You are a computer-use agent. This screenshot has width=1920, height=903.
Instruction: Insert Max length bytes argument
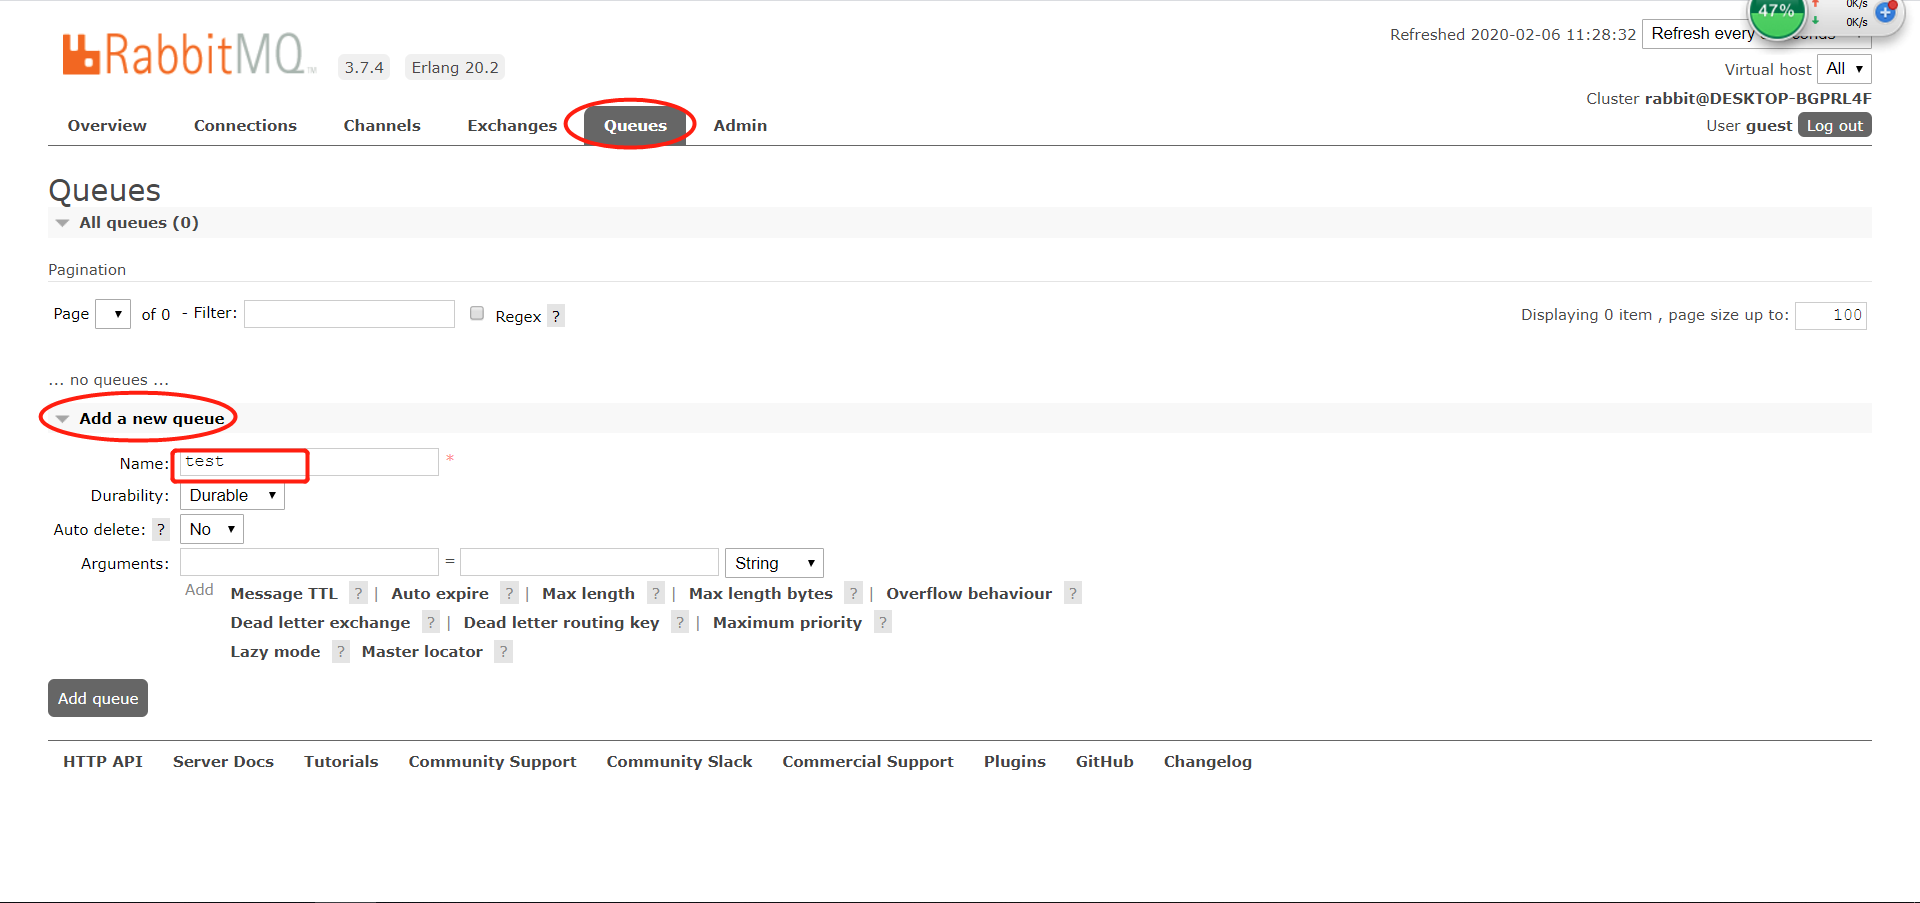[761, 593]
